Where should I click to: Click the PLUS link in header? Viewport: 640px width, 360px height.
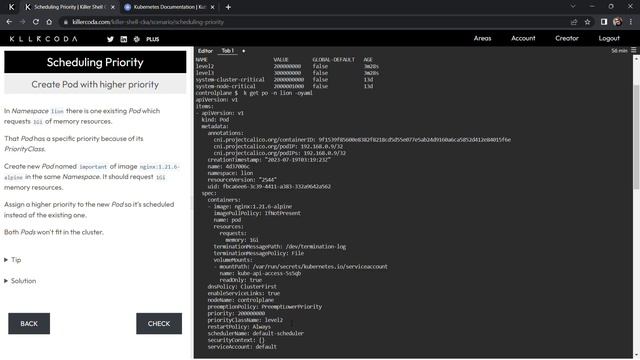pos(153,39)
